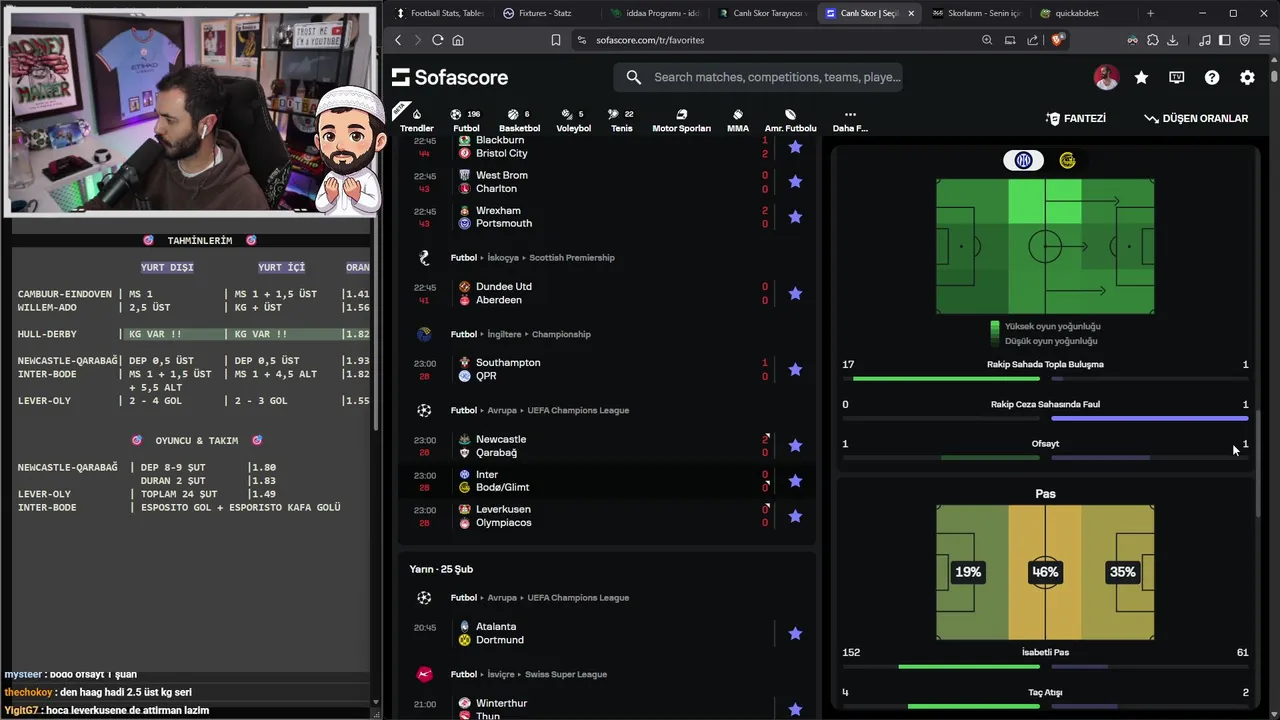Open the TV schedule icon
Image resolution: width=1280 pixels, height=720 pixels.
[1177, 77]
